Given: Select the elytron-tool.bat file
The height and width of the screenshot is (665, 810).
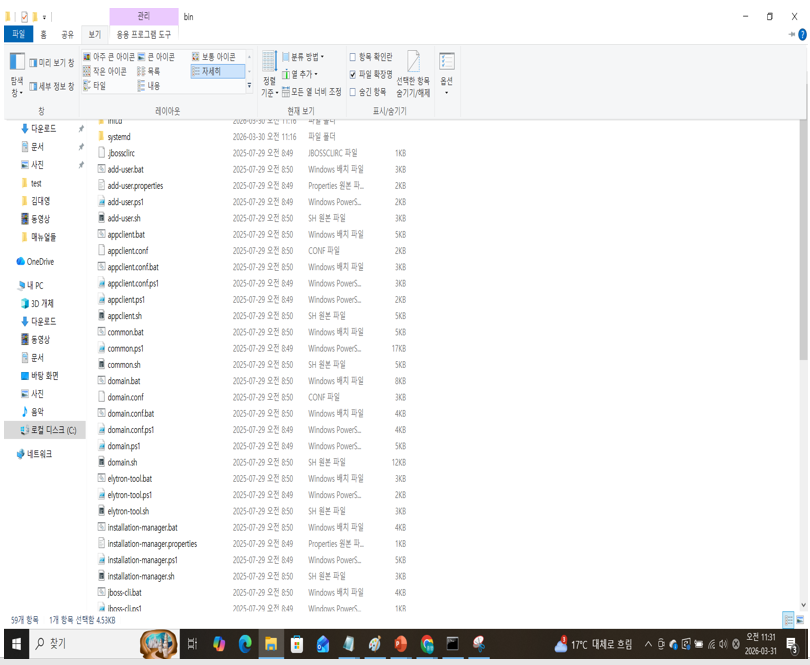Looking at the screenshot, I should point(130,478).
